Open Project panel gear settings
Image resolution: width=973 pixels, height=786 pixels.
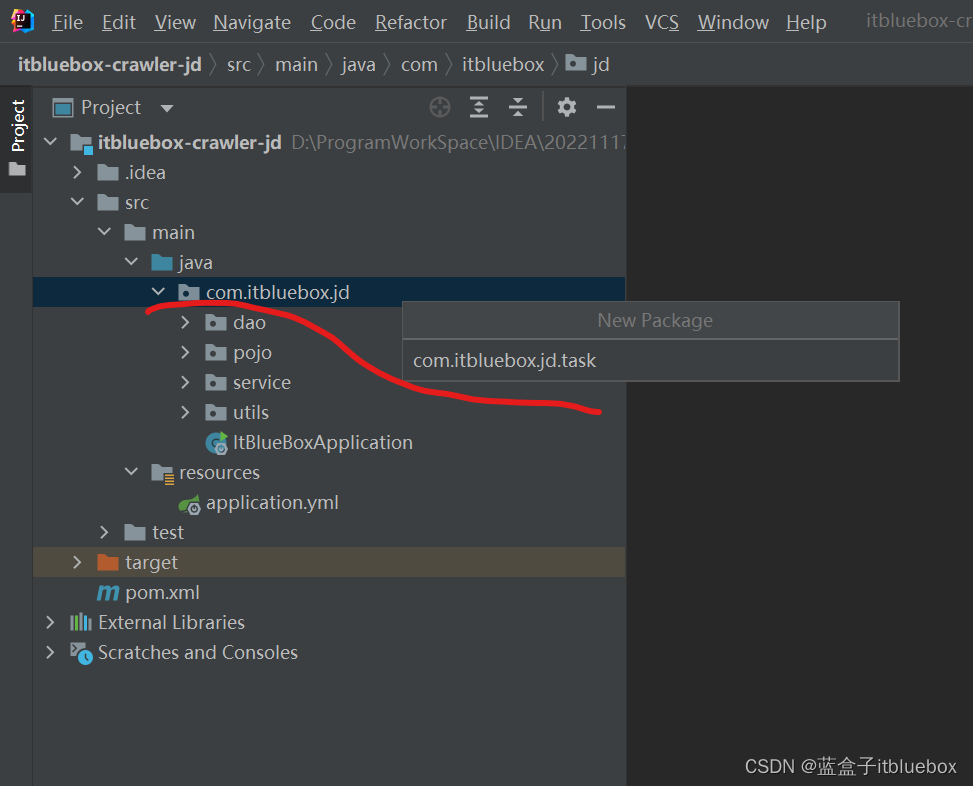tap(567, 107)
